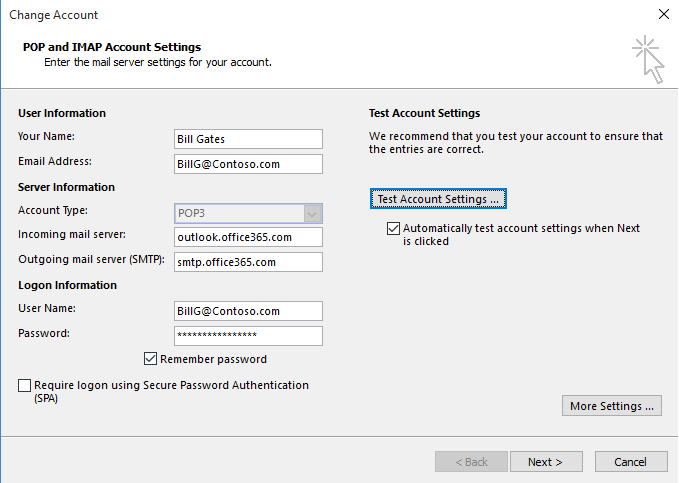Image resolution: width=679 pixels, height=483 pixels.
Task: Open More Settings dialog
Action: 612,406
